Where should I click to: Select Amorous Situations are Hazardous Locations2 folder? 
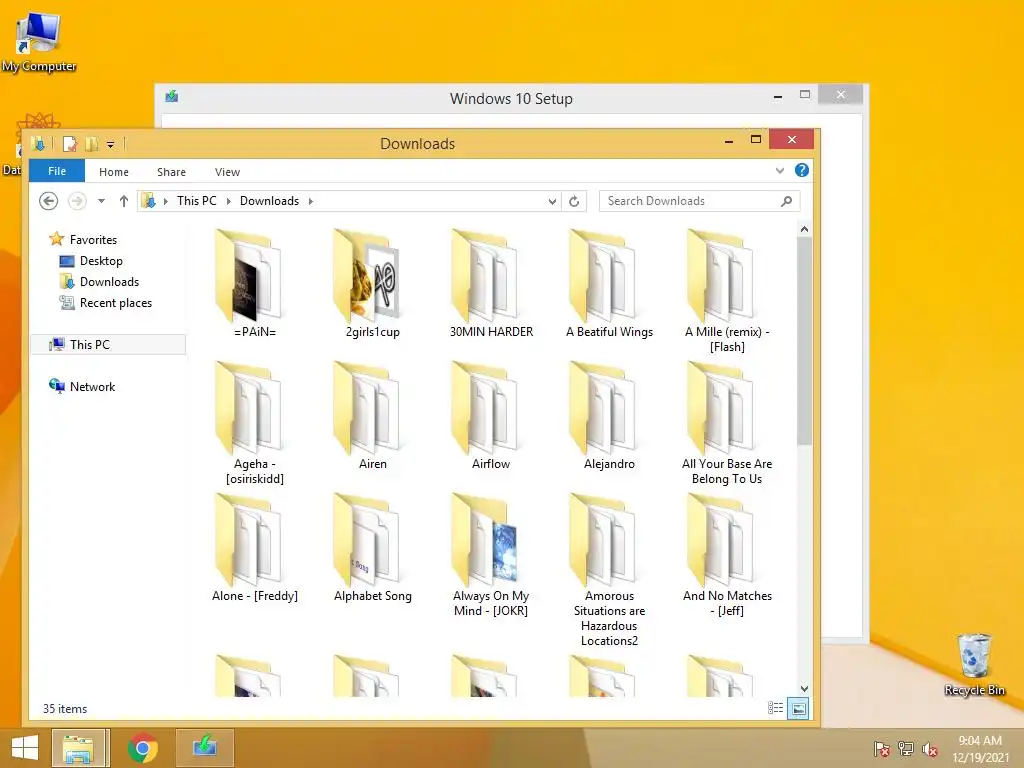tap(609, 569)
